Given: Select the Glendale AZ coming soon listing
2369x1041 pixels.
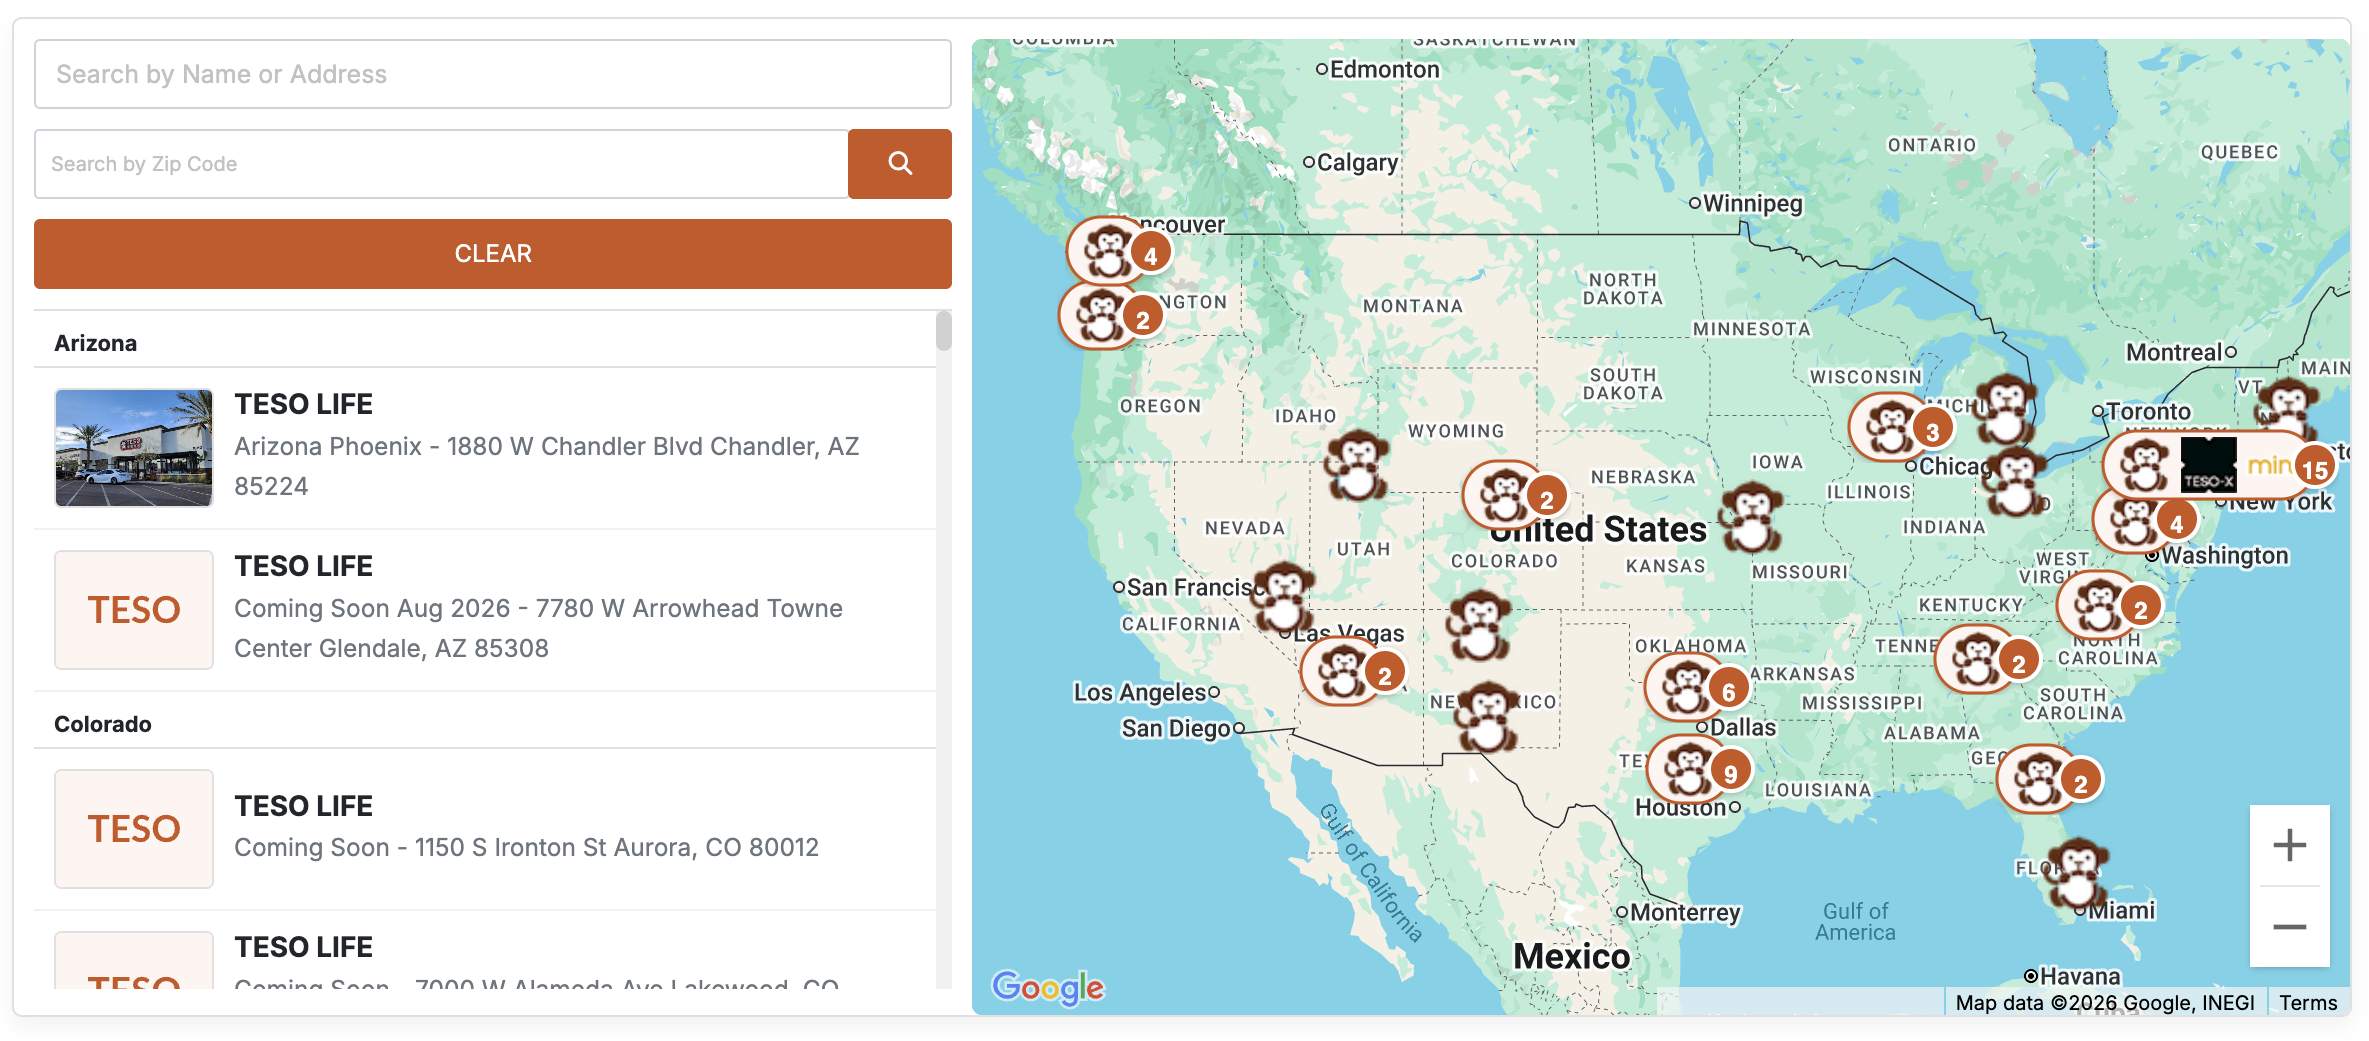Looking at the screenshot, I should 538,609.
